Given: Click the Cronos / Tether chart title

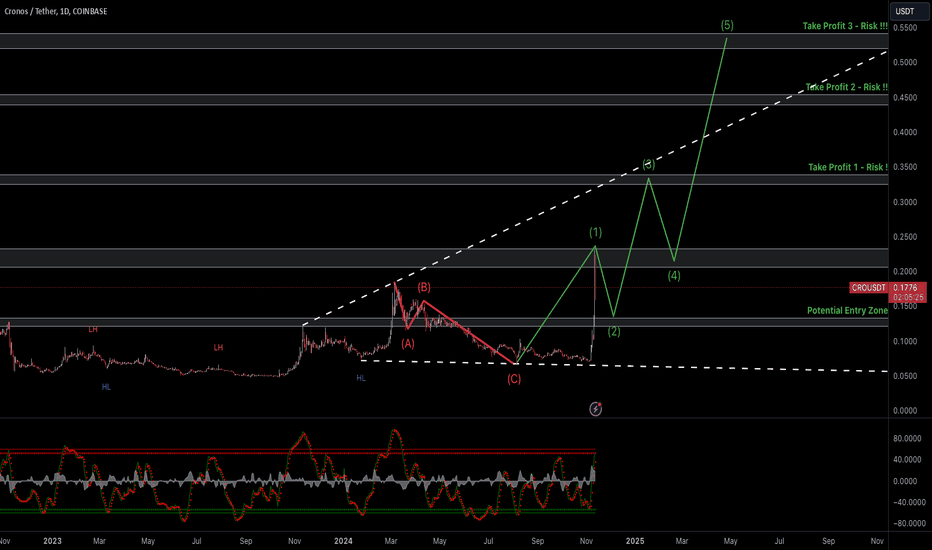Looking at the screenshot, I should point(56,11).
